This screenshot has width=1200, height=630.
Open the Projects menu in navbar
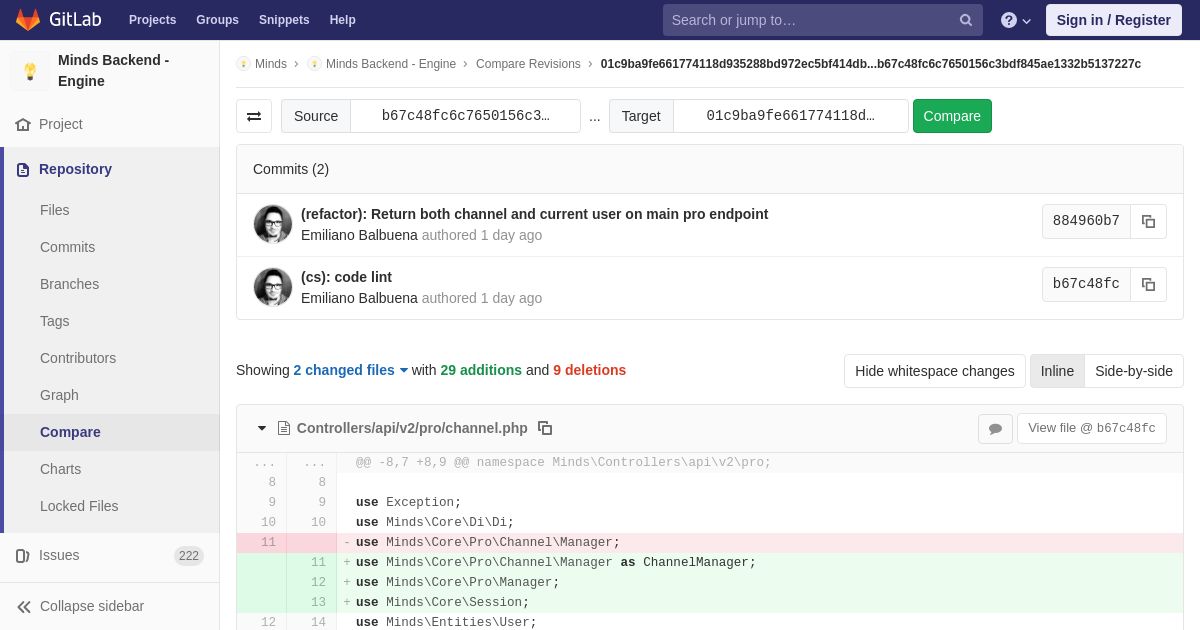(x=152, y=20)
